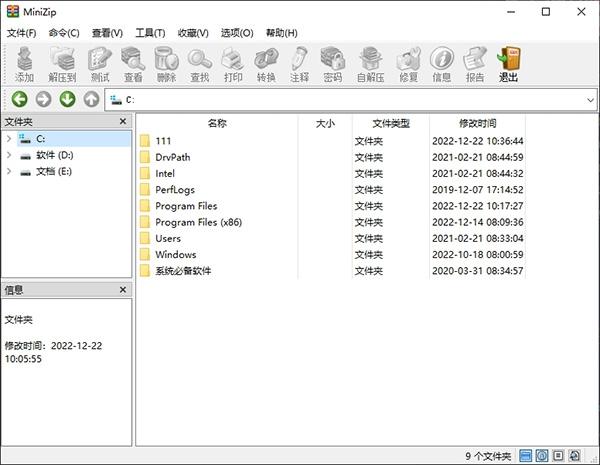600x465 pixels.
Task: Expand the C: drive tree node
Action: pos(9,139)
